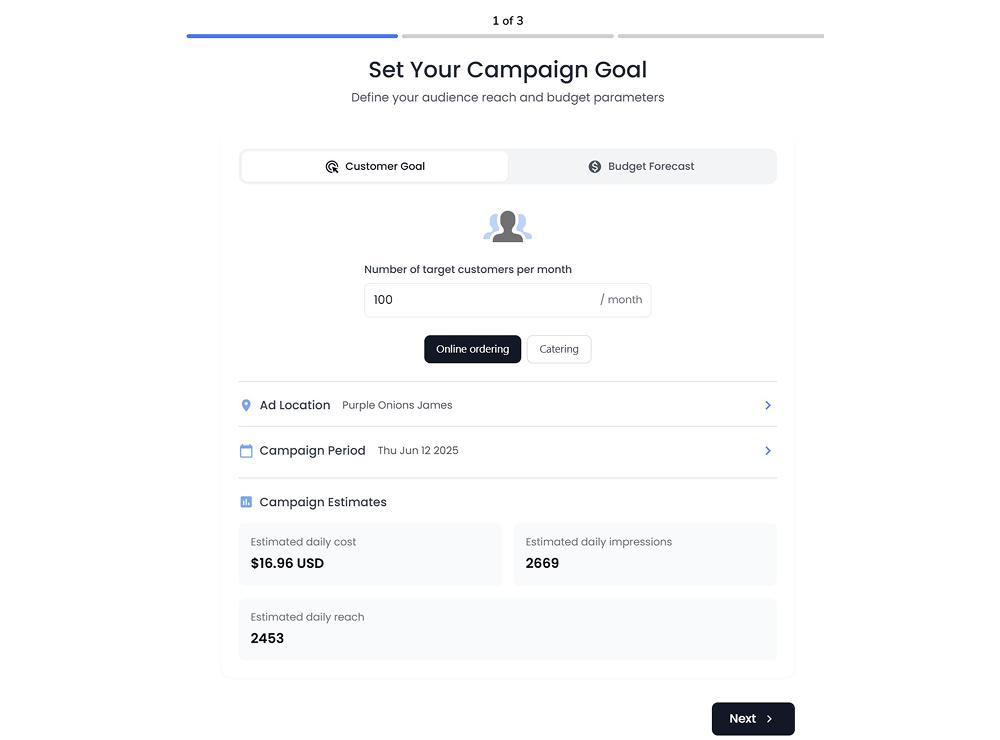This screenshot has width=1000, height=740.
Task: Open the Purple Onions James location row
Action: click(x=397, y=405)
